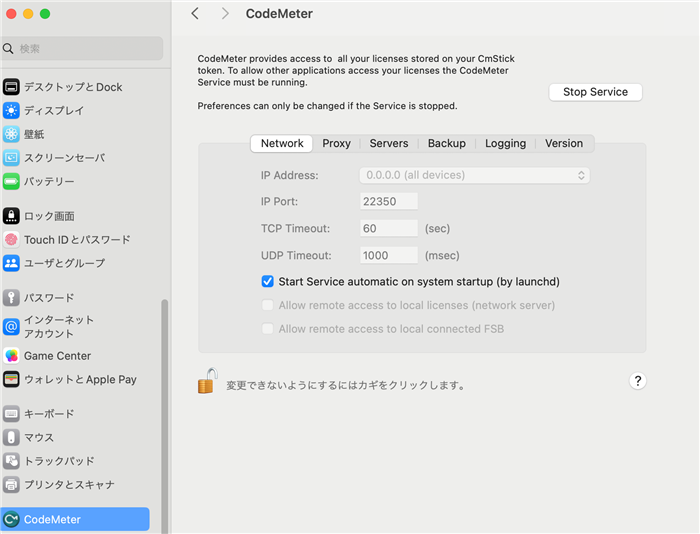The image size is (700, 534).
Task: Click the Lock Screen (ロック画面) icon
Action: coord(11,216)
